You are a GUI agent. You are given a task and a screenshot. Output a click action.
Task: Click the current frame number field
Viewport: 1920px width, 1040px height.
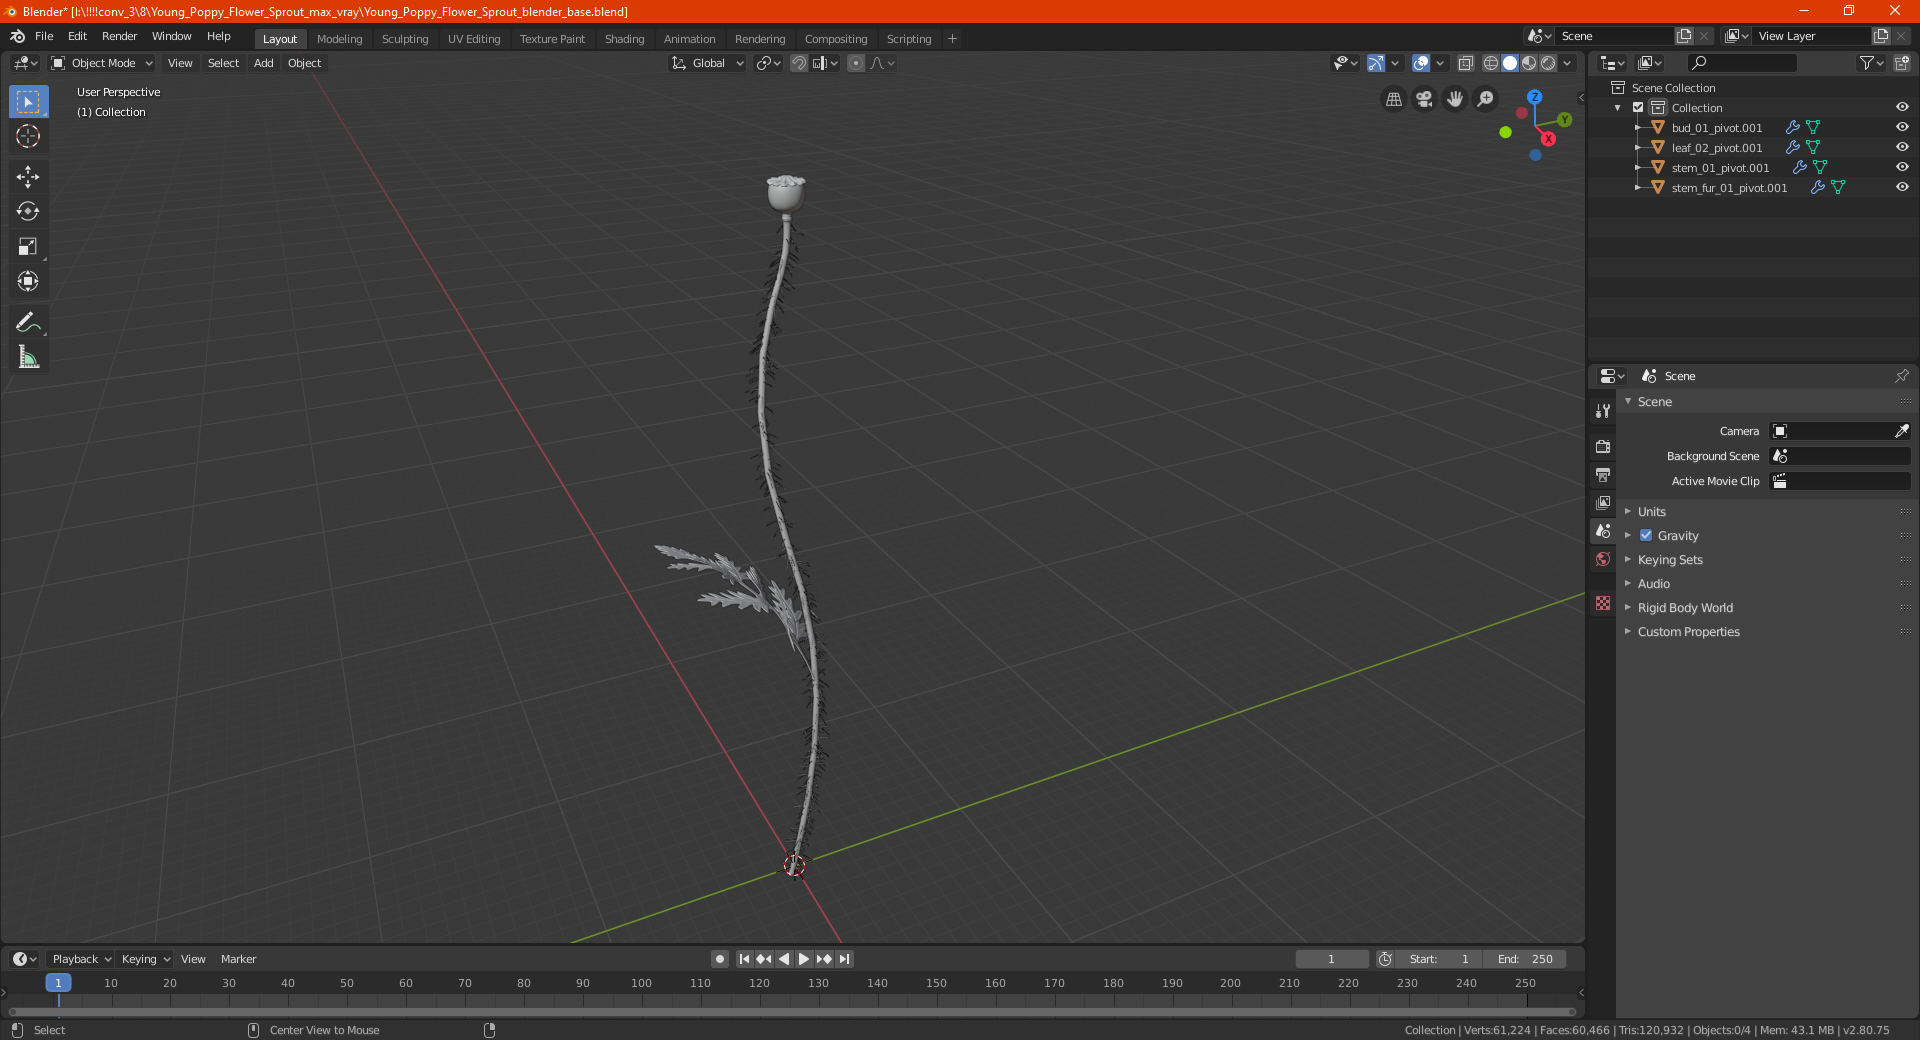click(x=1331, y=959)
